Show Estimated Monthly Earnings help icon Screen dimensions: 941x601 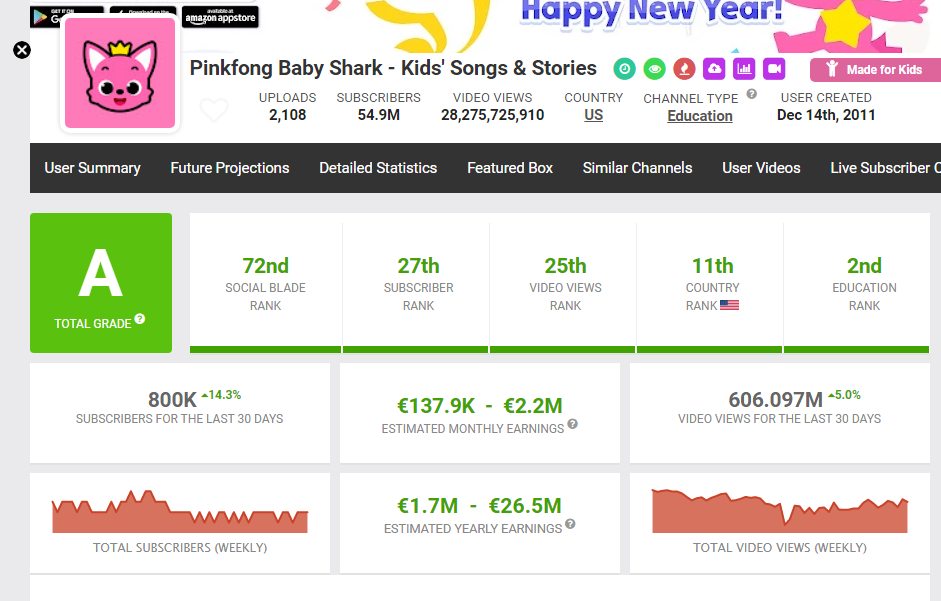point(573,424)
